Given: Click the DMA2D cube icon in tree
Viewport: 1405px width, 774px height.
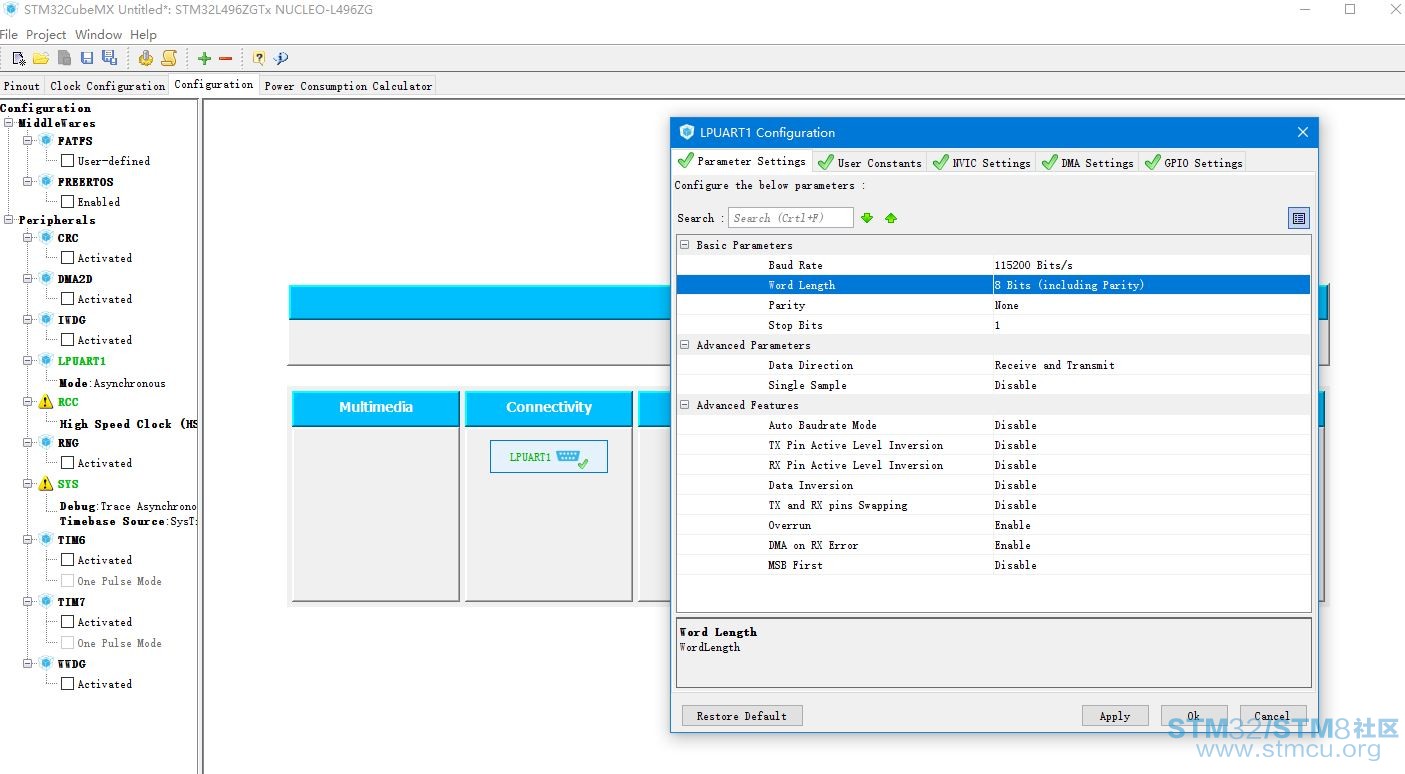Looking at the screenshot, I should (x=45, y=279).
